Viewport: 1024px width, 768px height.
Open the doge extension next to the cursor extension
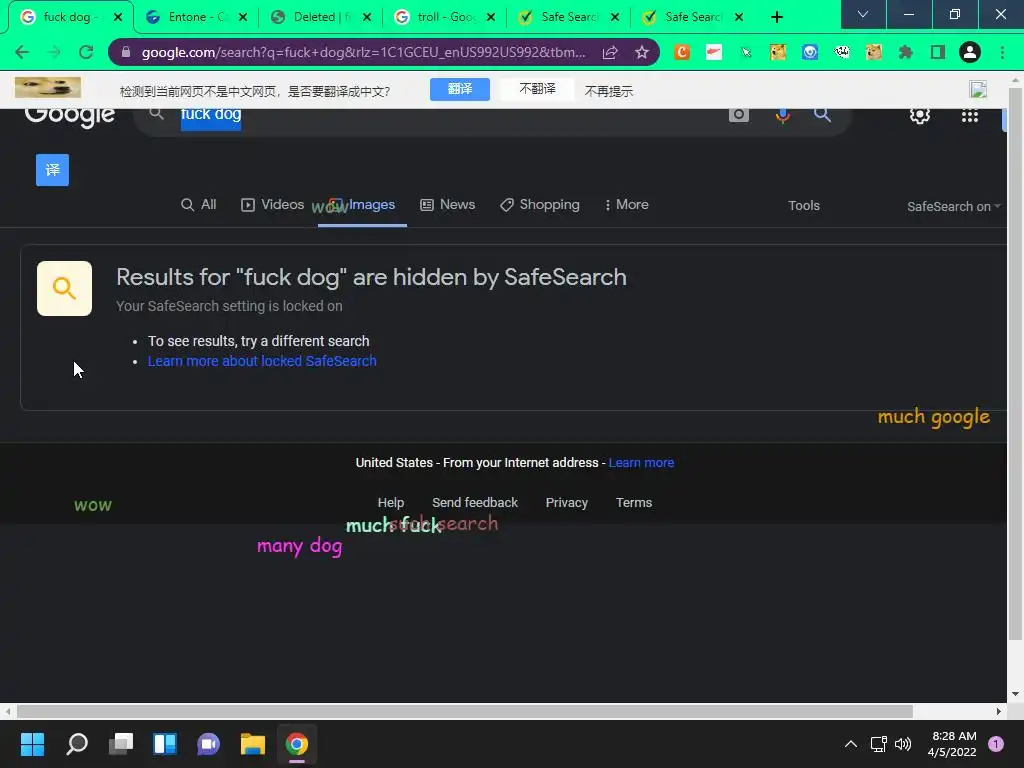(x=778, y=52)
